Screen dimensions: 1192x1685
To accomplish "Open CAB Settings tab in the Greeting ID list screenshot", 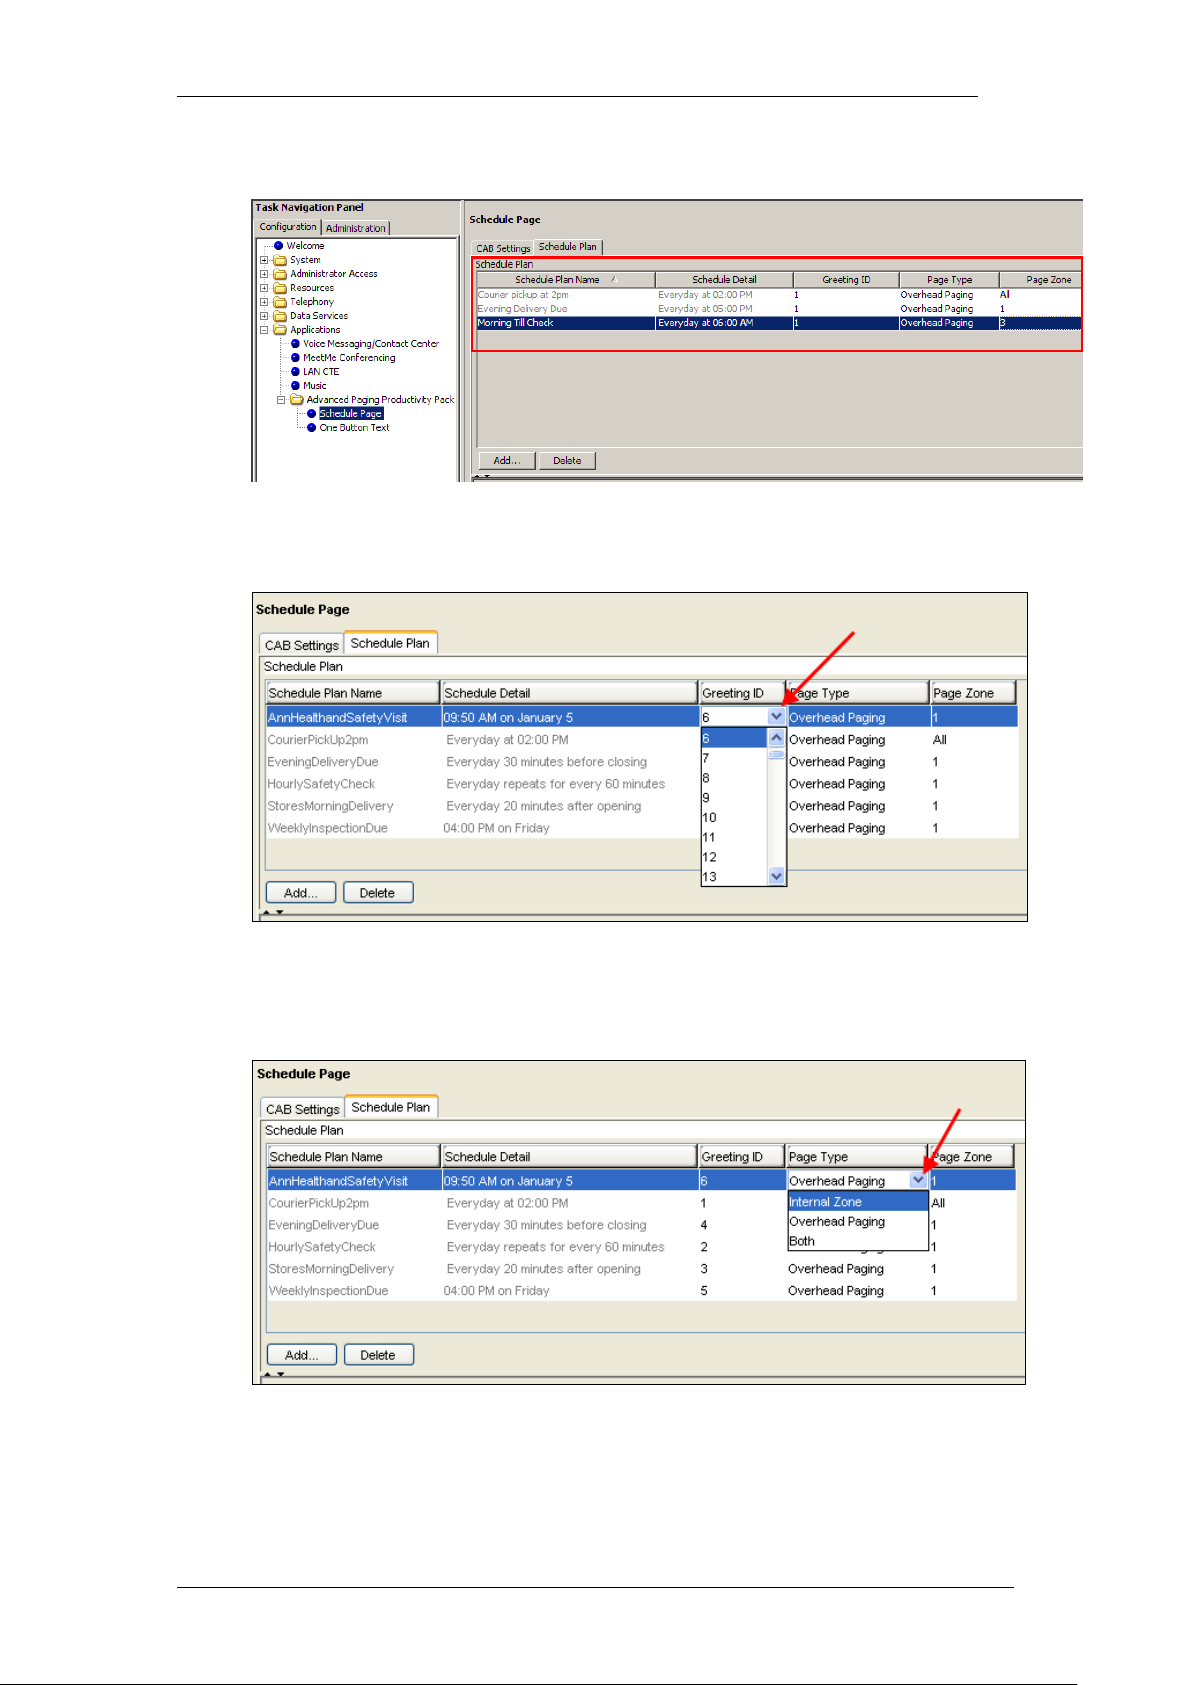I will tap(301, 645).
